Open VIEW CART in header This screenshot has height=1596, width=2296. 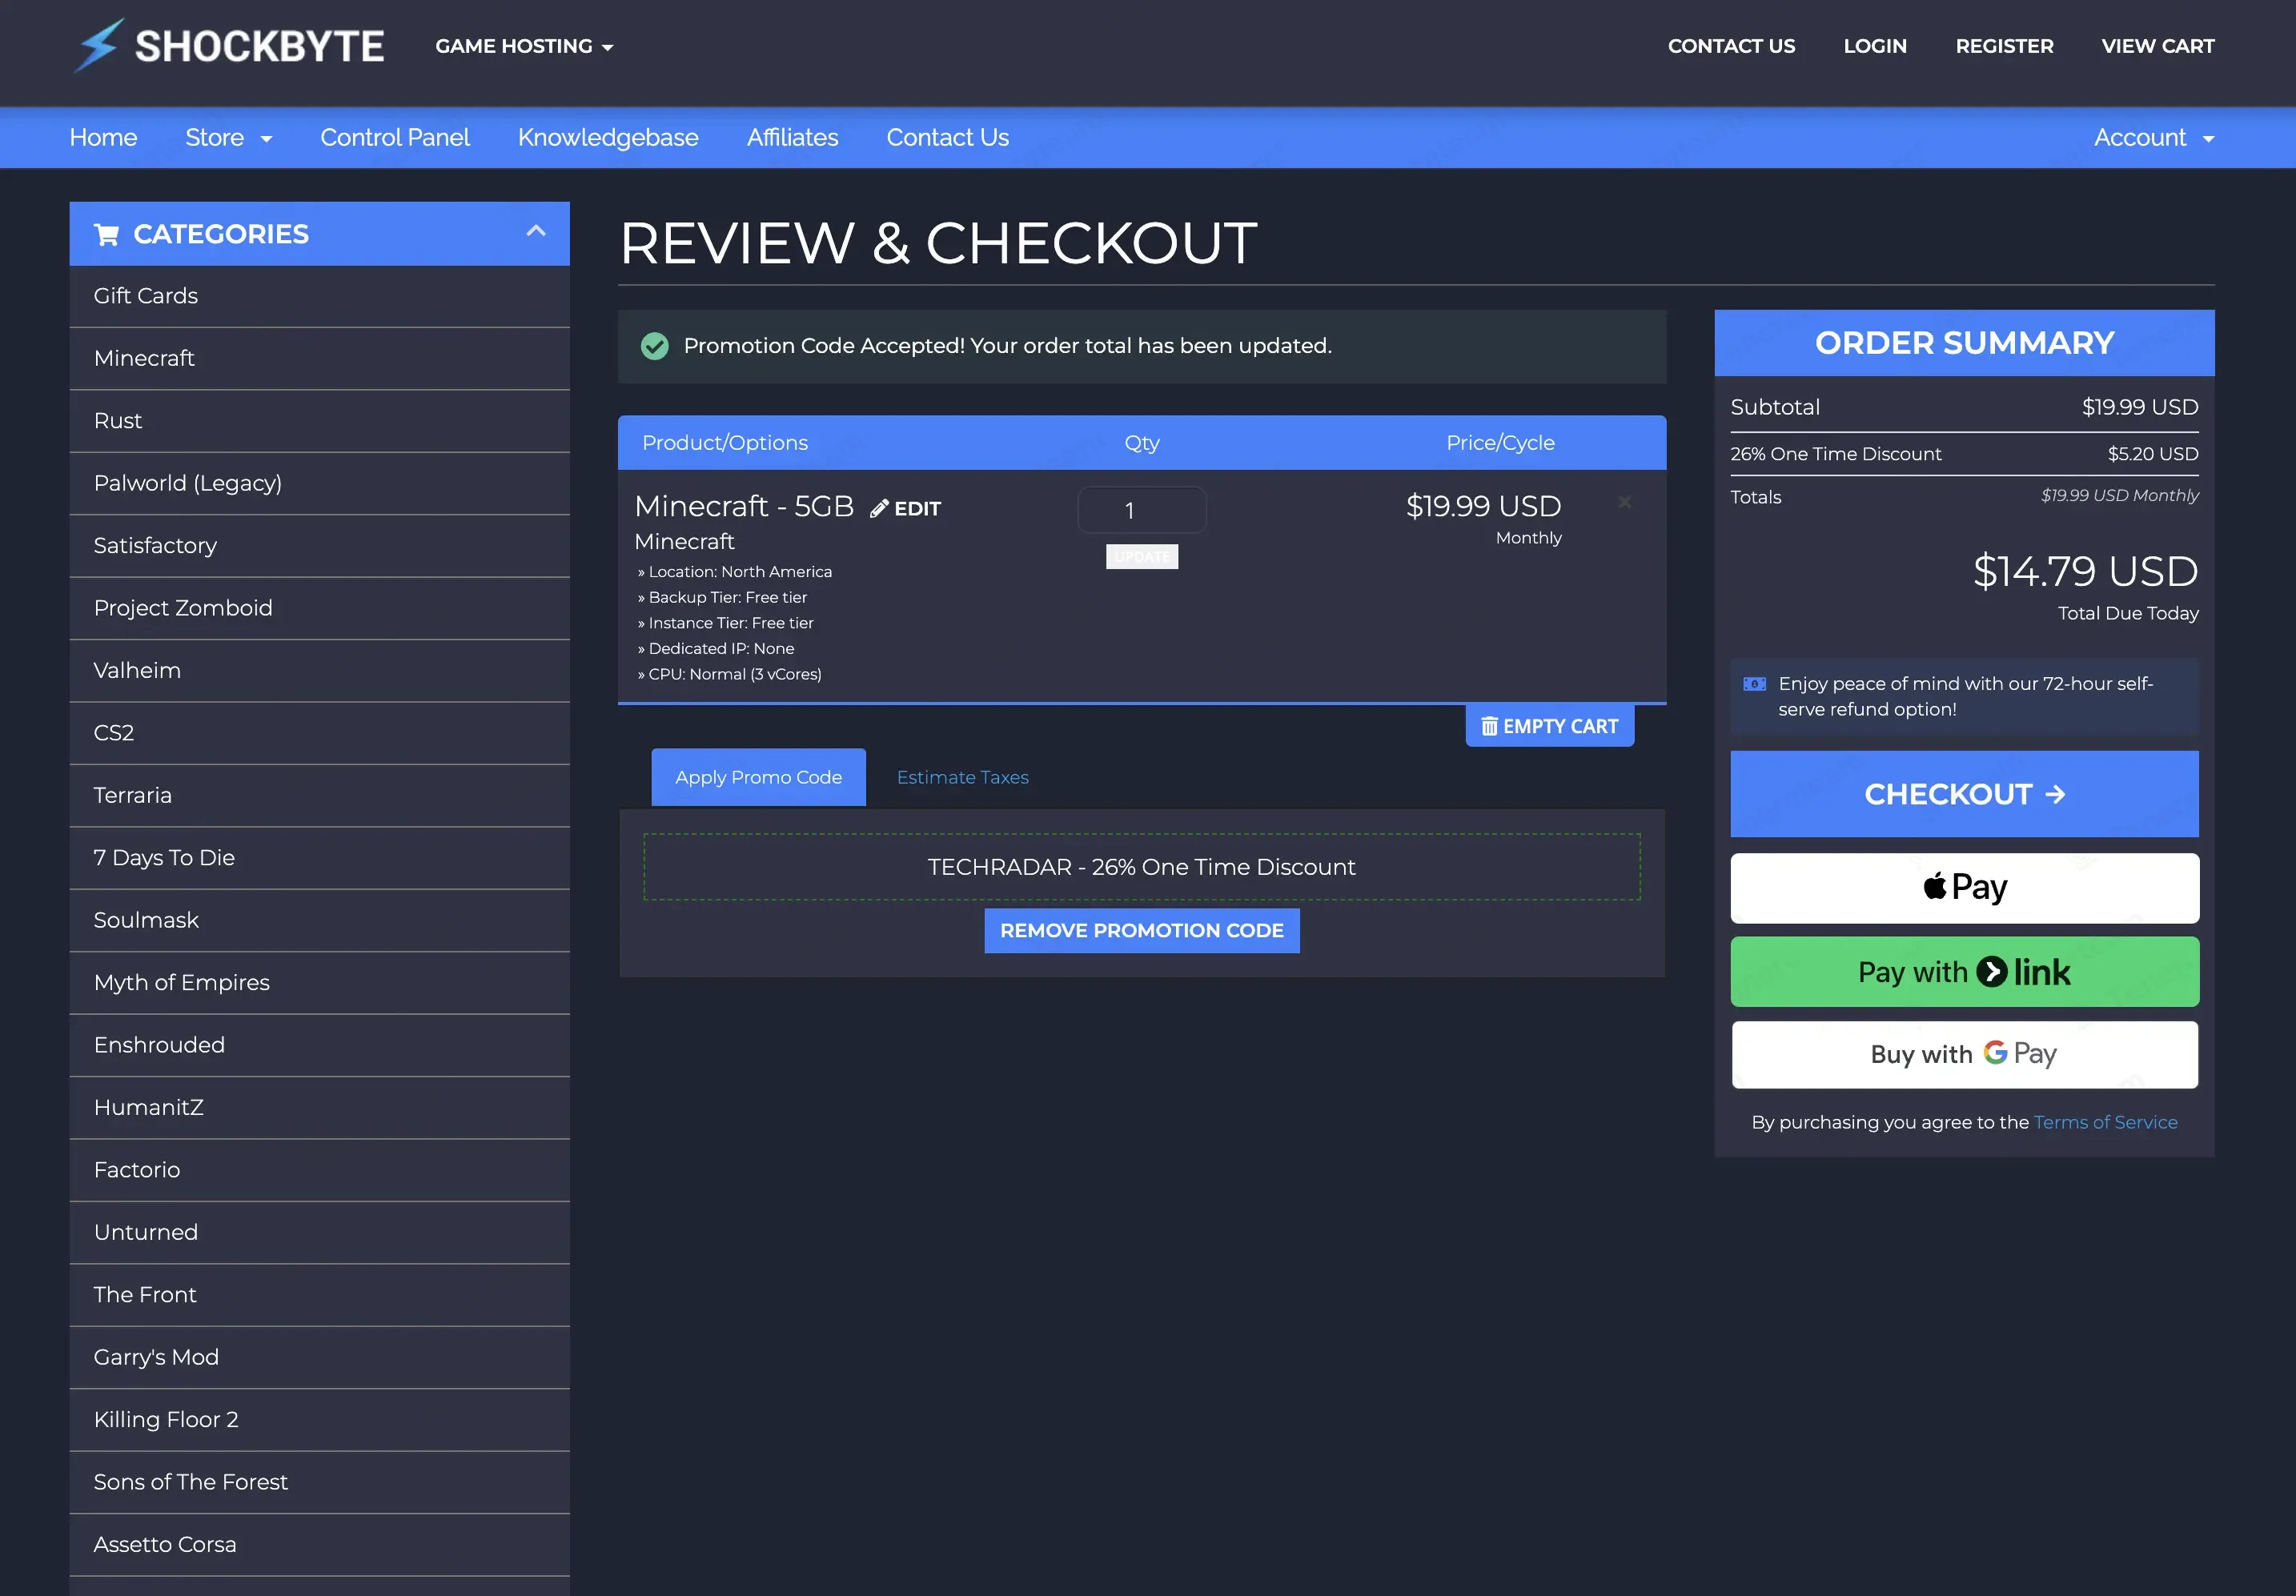pos(2158,46)
